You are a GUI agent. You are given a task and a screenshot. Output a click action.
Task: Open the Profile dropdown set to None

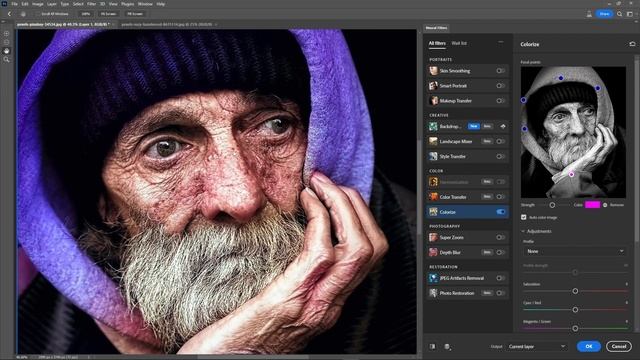click(x=575, y=251)
